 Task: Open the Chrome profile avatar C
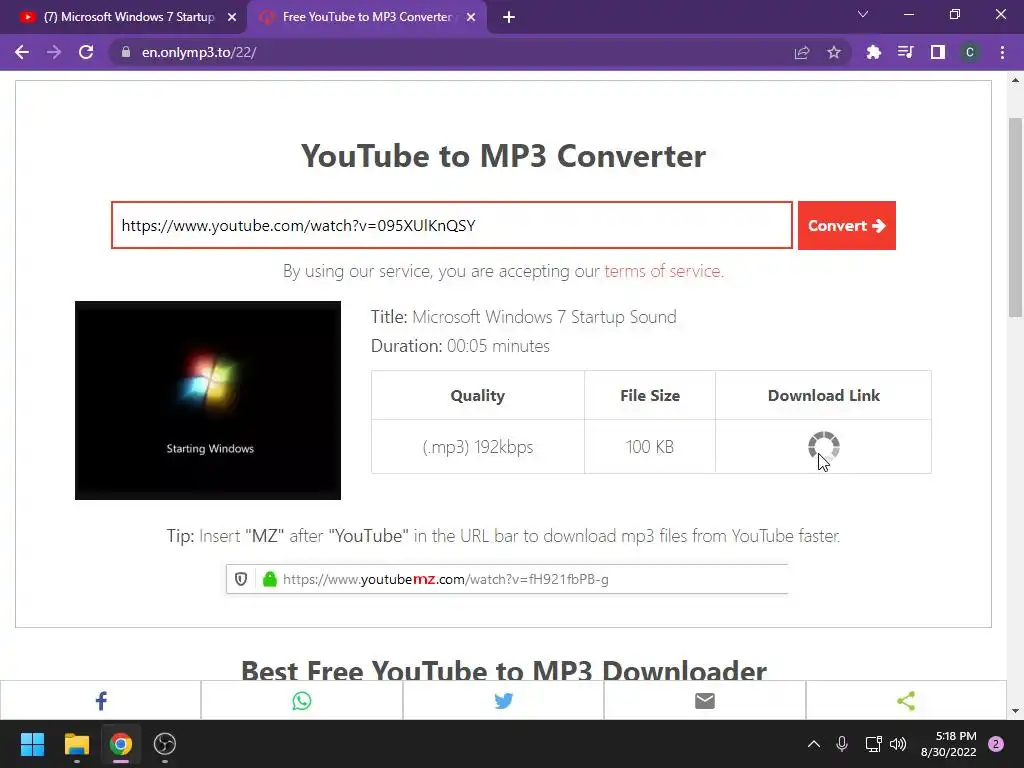click(970, 52)
